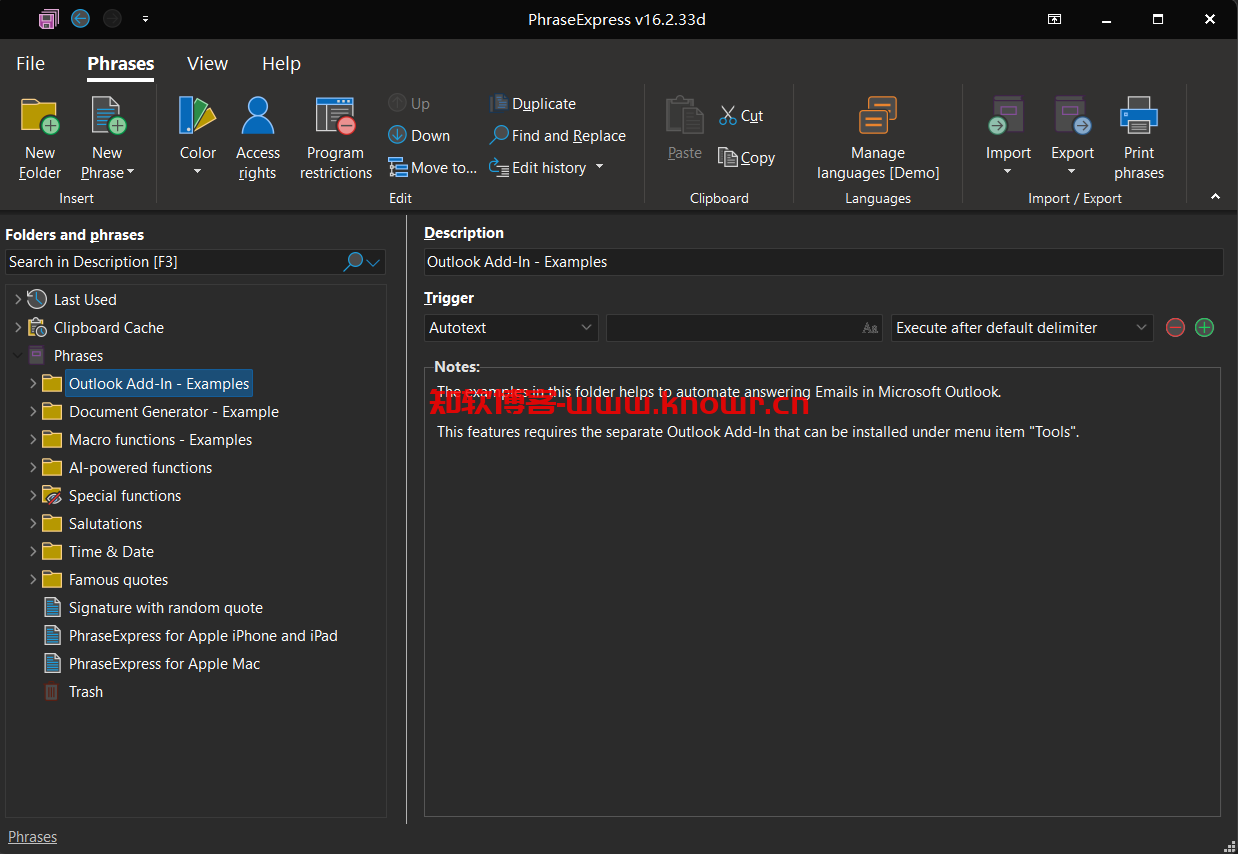
Task: Open Print phrases
Action: point(1139,138)
